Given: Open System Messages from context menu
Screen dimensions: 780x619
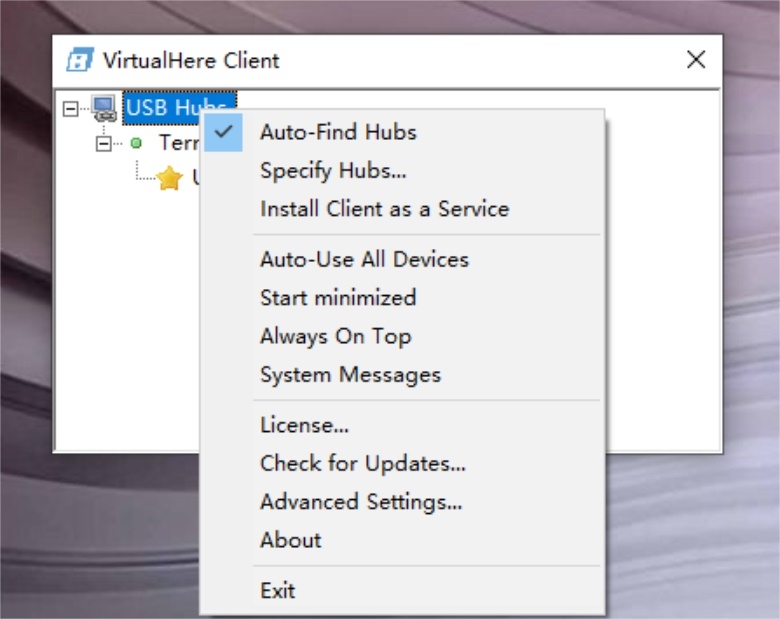Looking at the screenshot, I should point(402,375).
